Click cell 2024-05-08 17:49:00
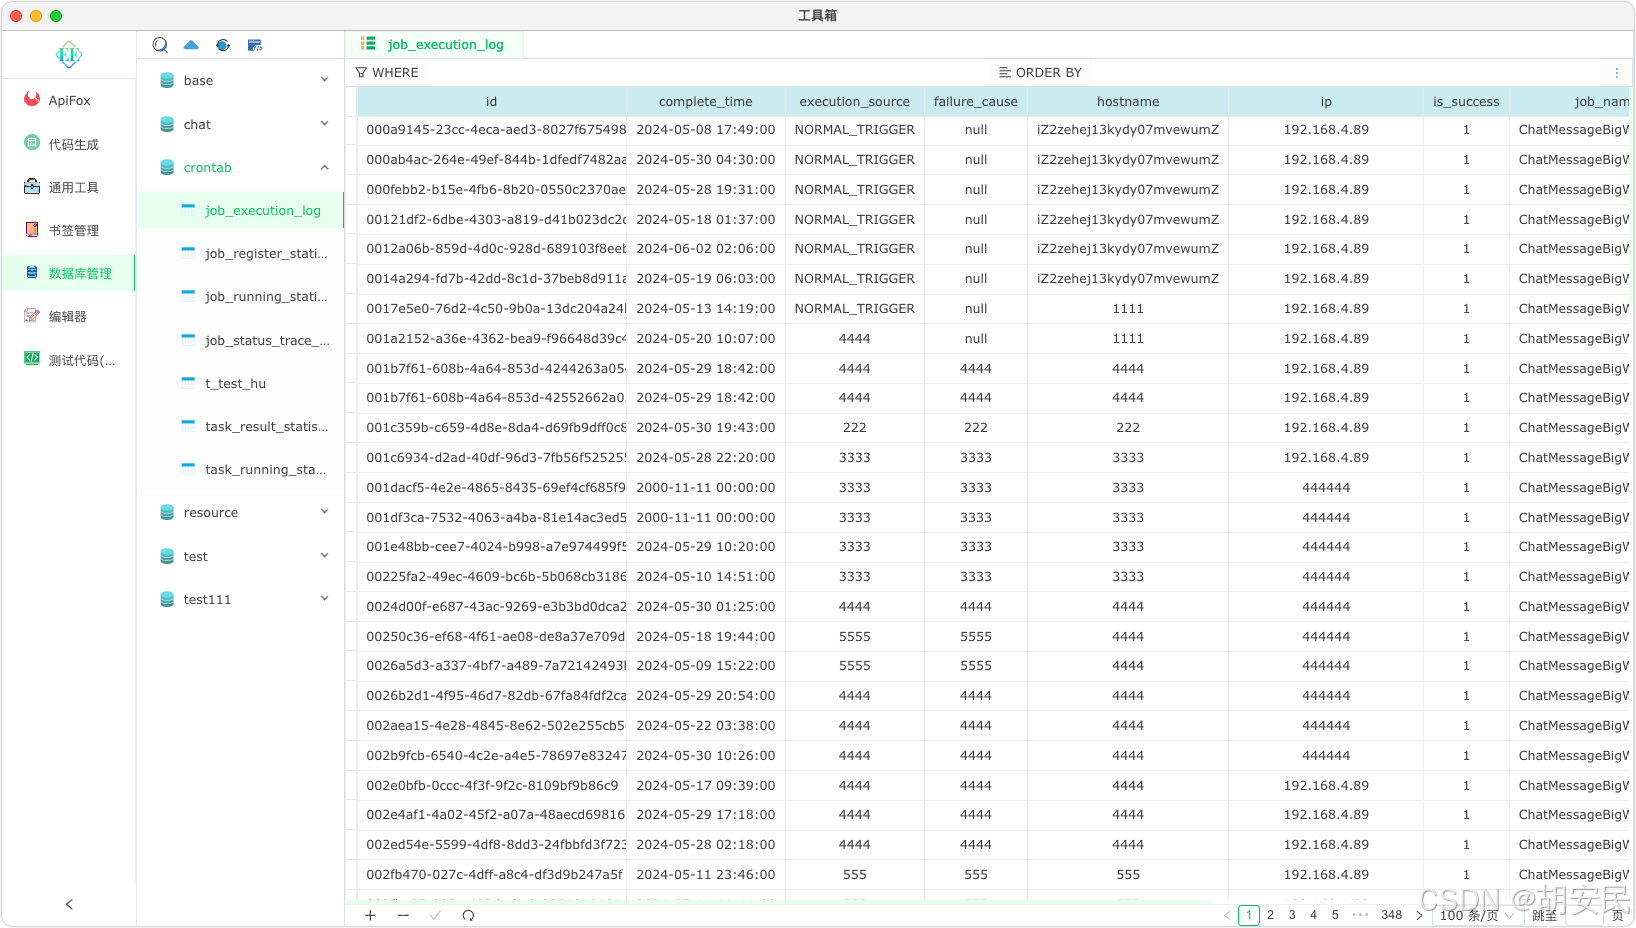 (706, 130)
